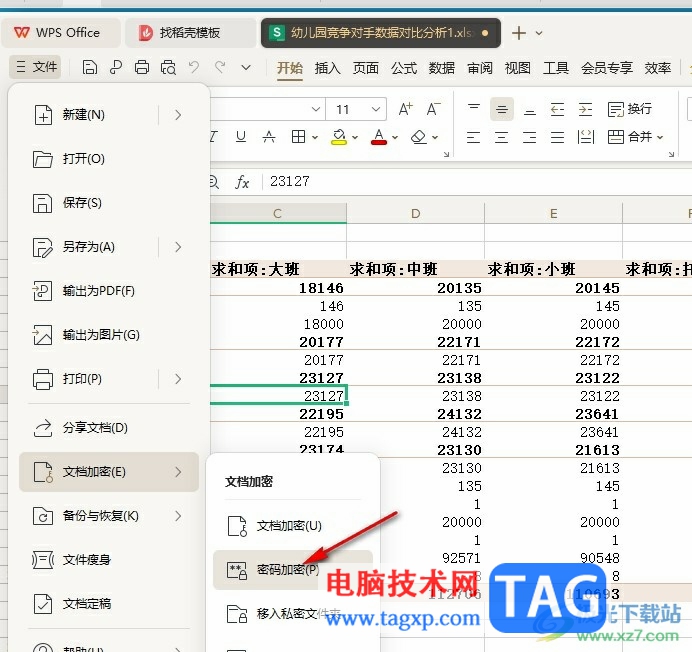This screenshot has width=692, height=652.
Task: Switch to the 审阅 ribbon tab
Action: (480, 68)
